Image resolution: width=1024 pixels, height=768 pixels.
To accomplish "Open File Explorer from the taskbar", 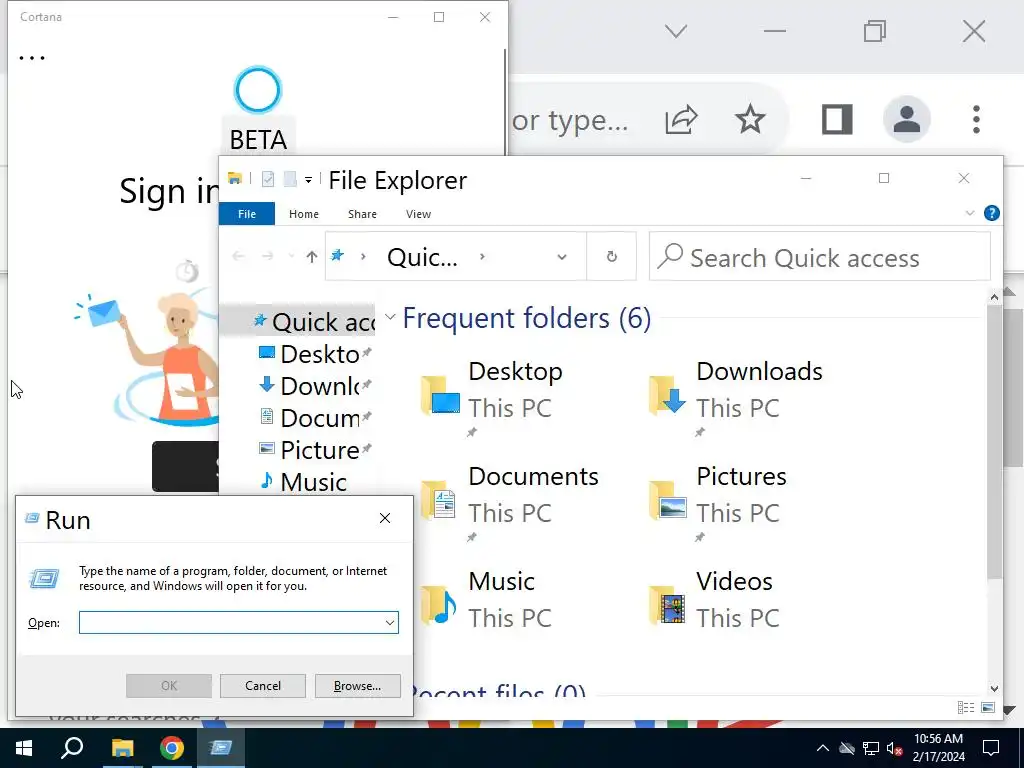I will (x=122, y=748).
